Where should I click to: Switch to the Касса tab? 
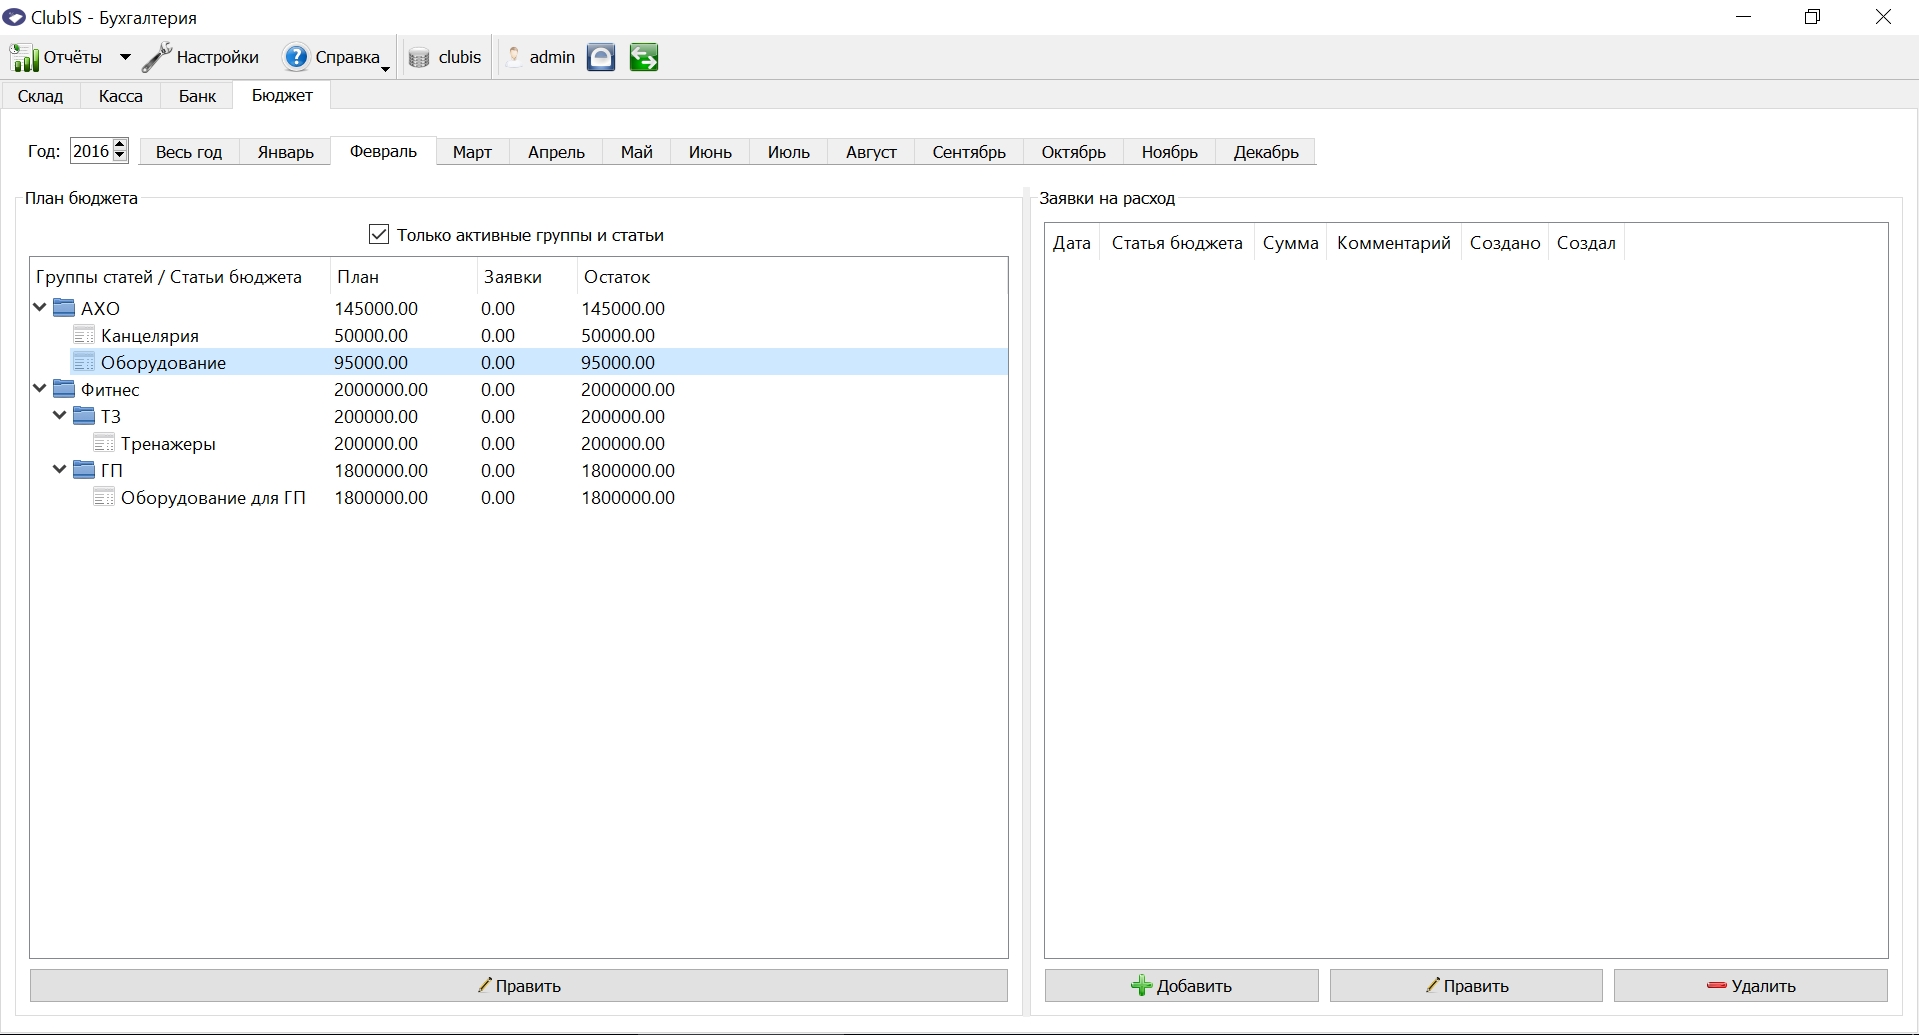[121, 96]
